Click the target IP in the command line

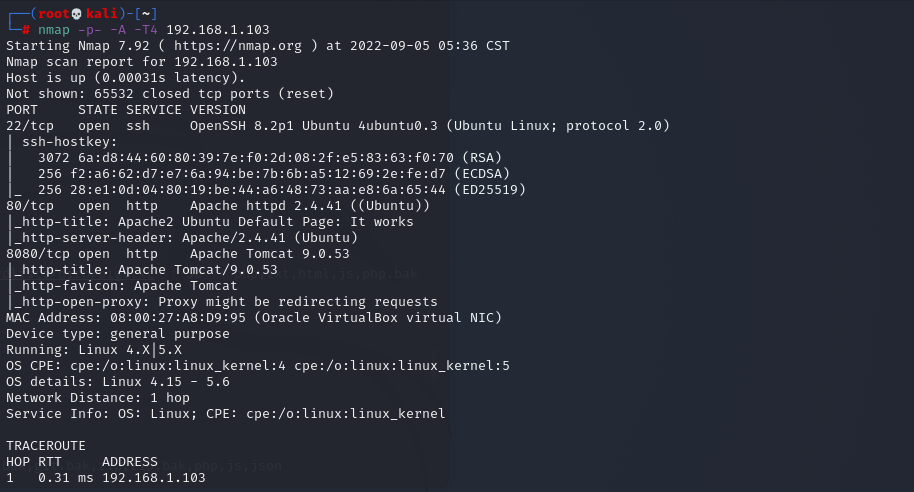point(218,30)
